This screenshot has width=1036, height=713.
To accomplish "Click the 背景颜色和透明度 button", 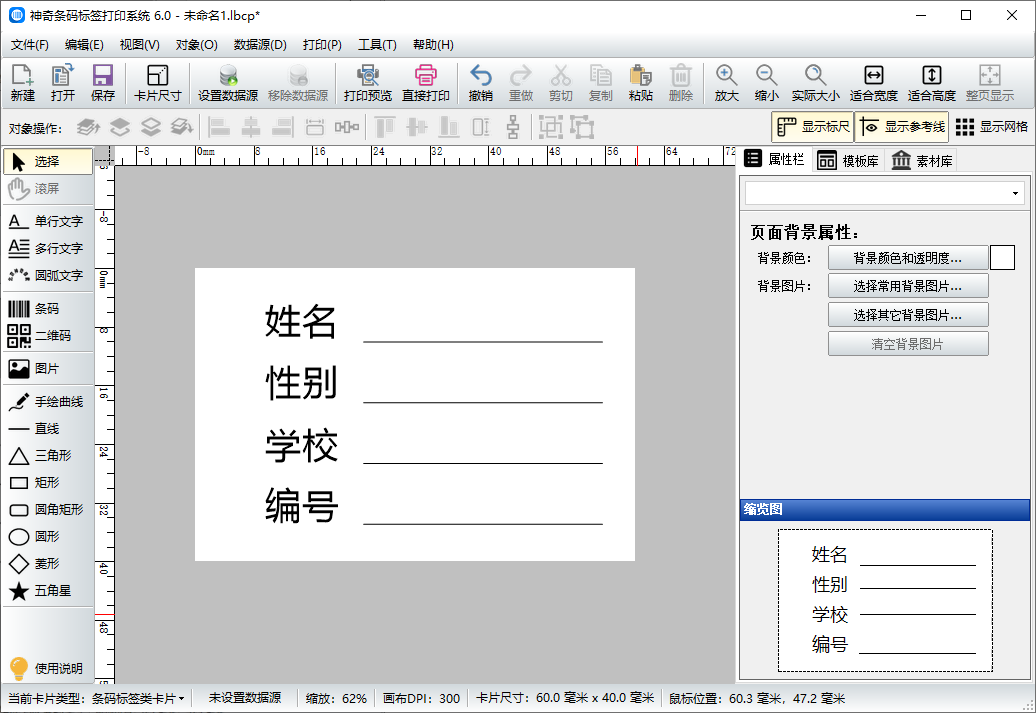I will [907, 258].
